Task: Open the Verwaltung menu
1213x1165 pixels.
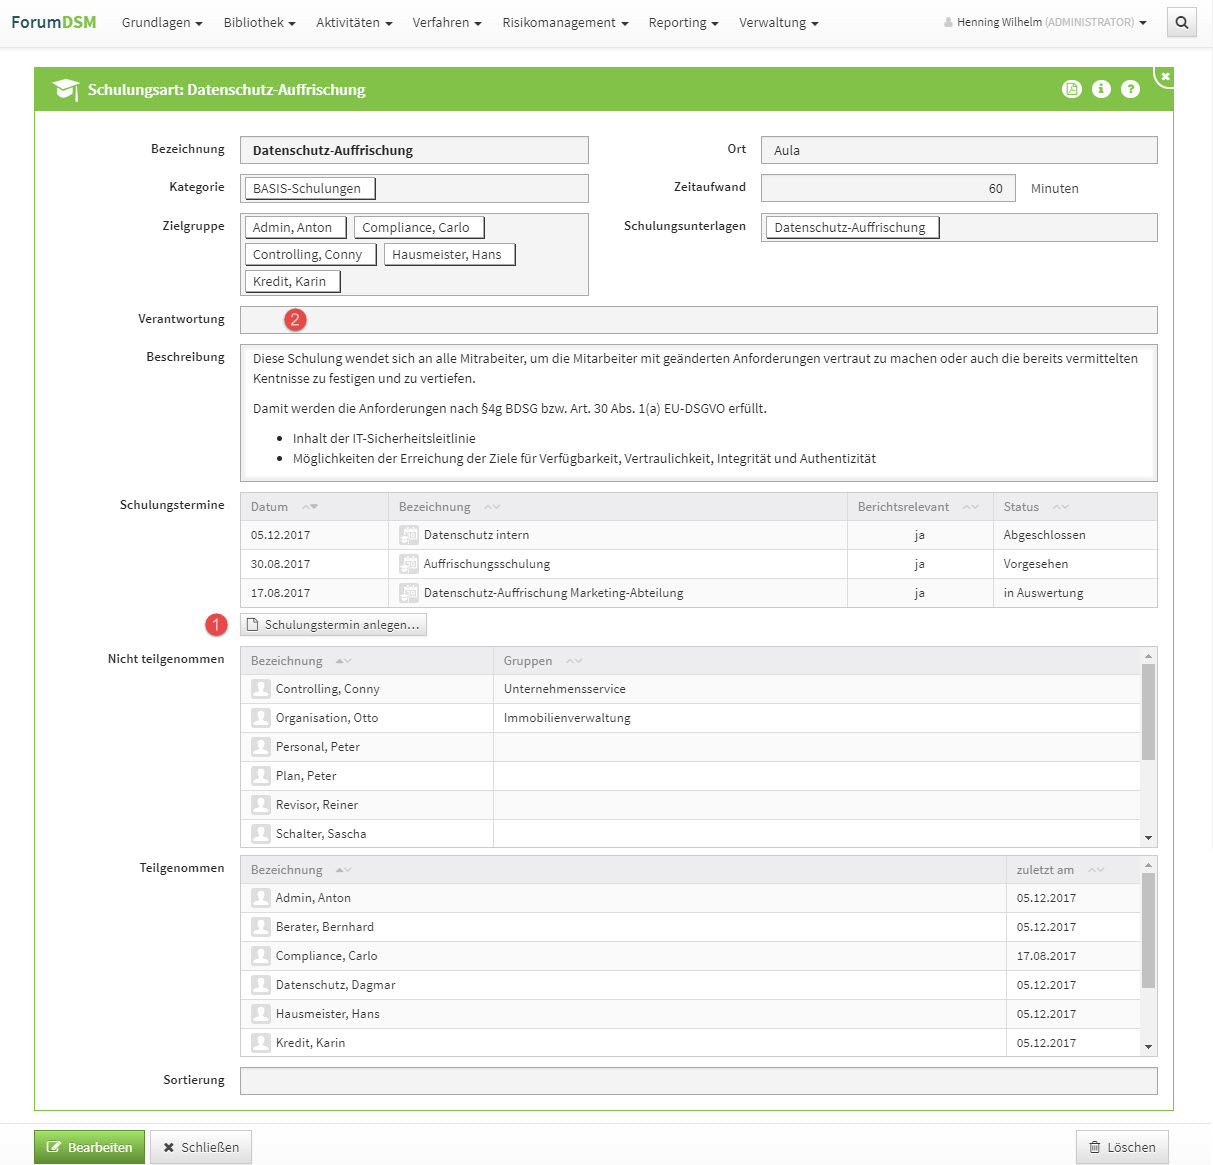Action: coord(778,23)
